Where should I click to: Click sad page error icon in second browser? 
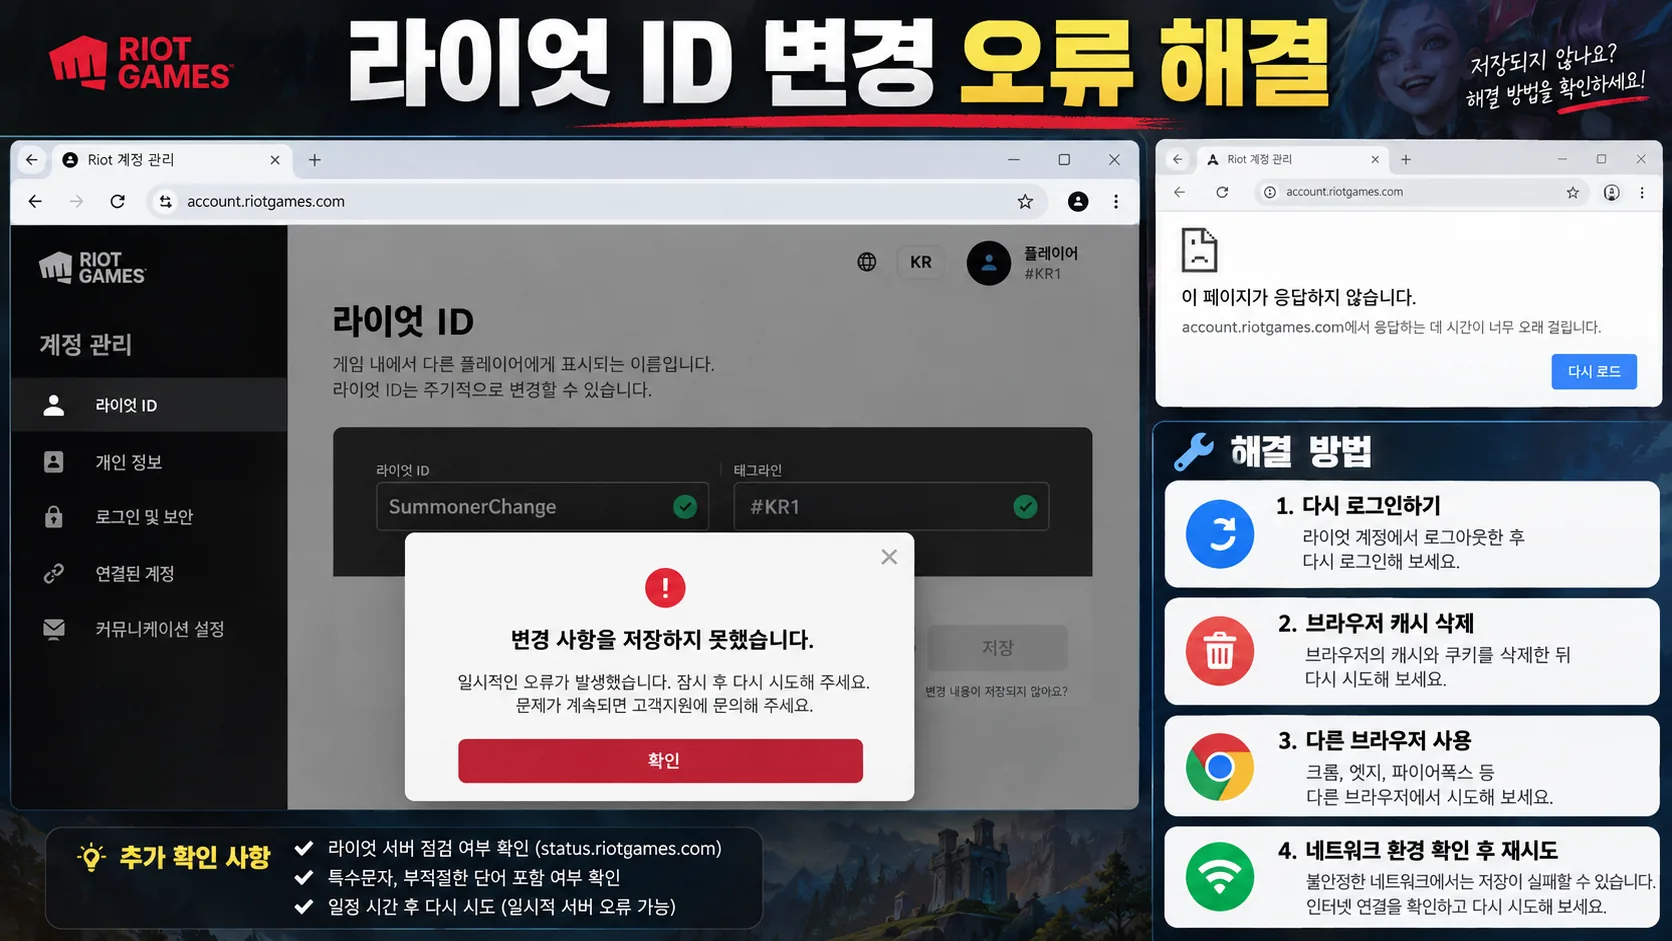pos(1199,250)
